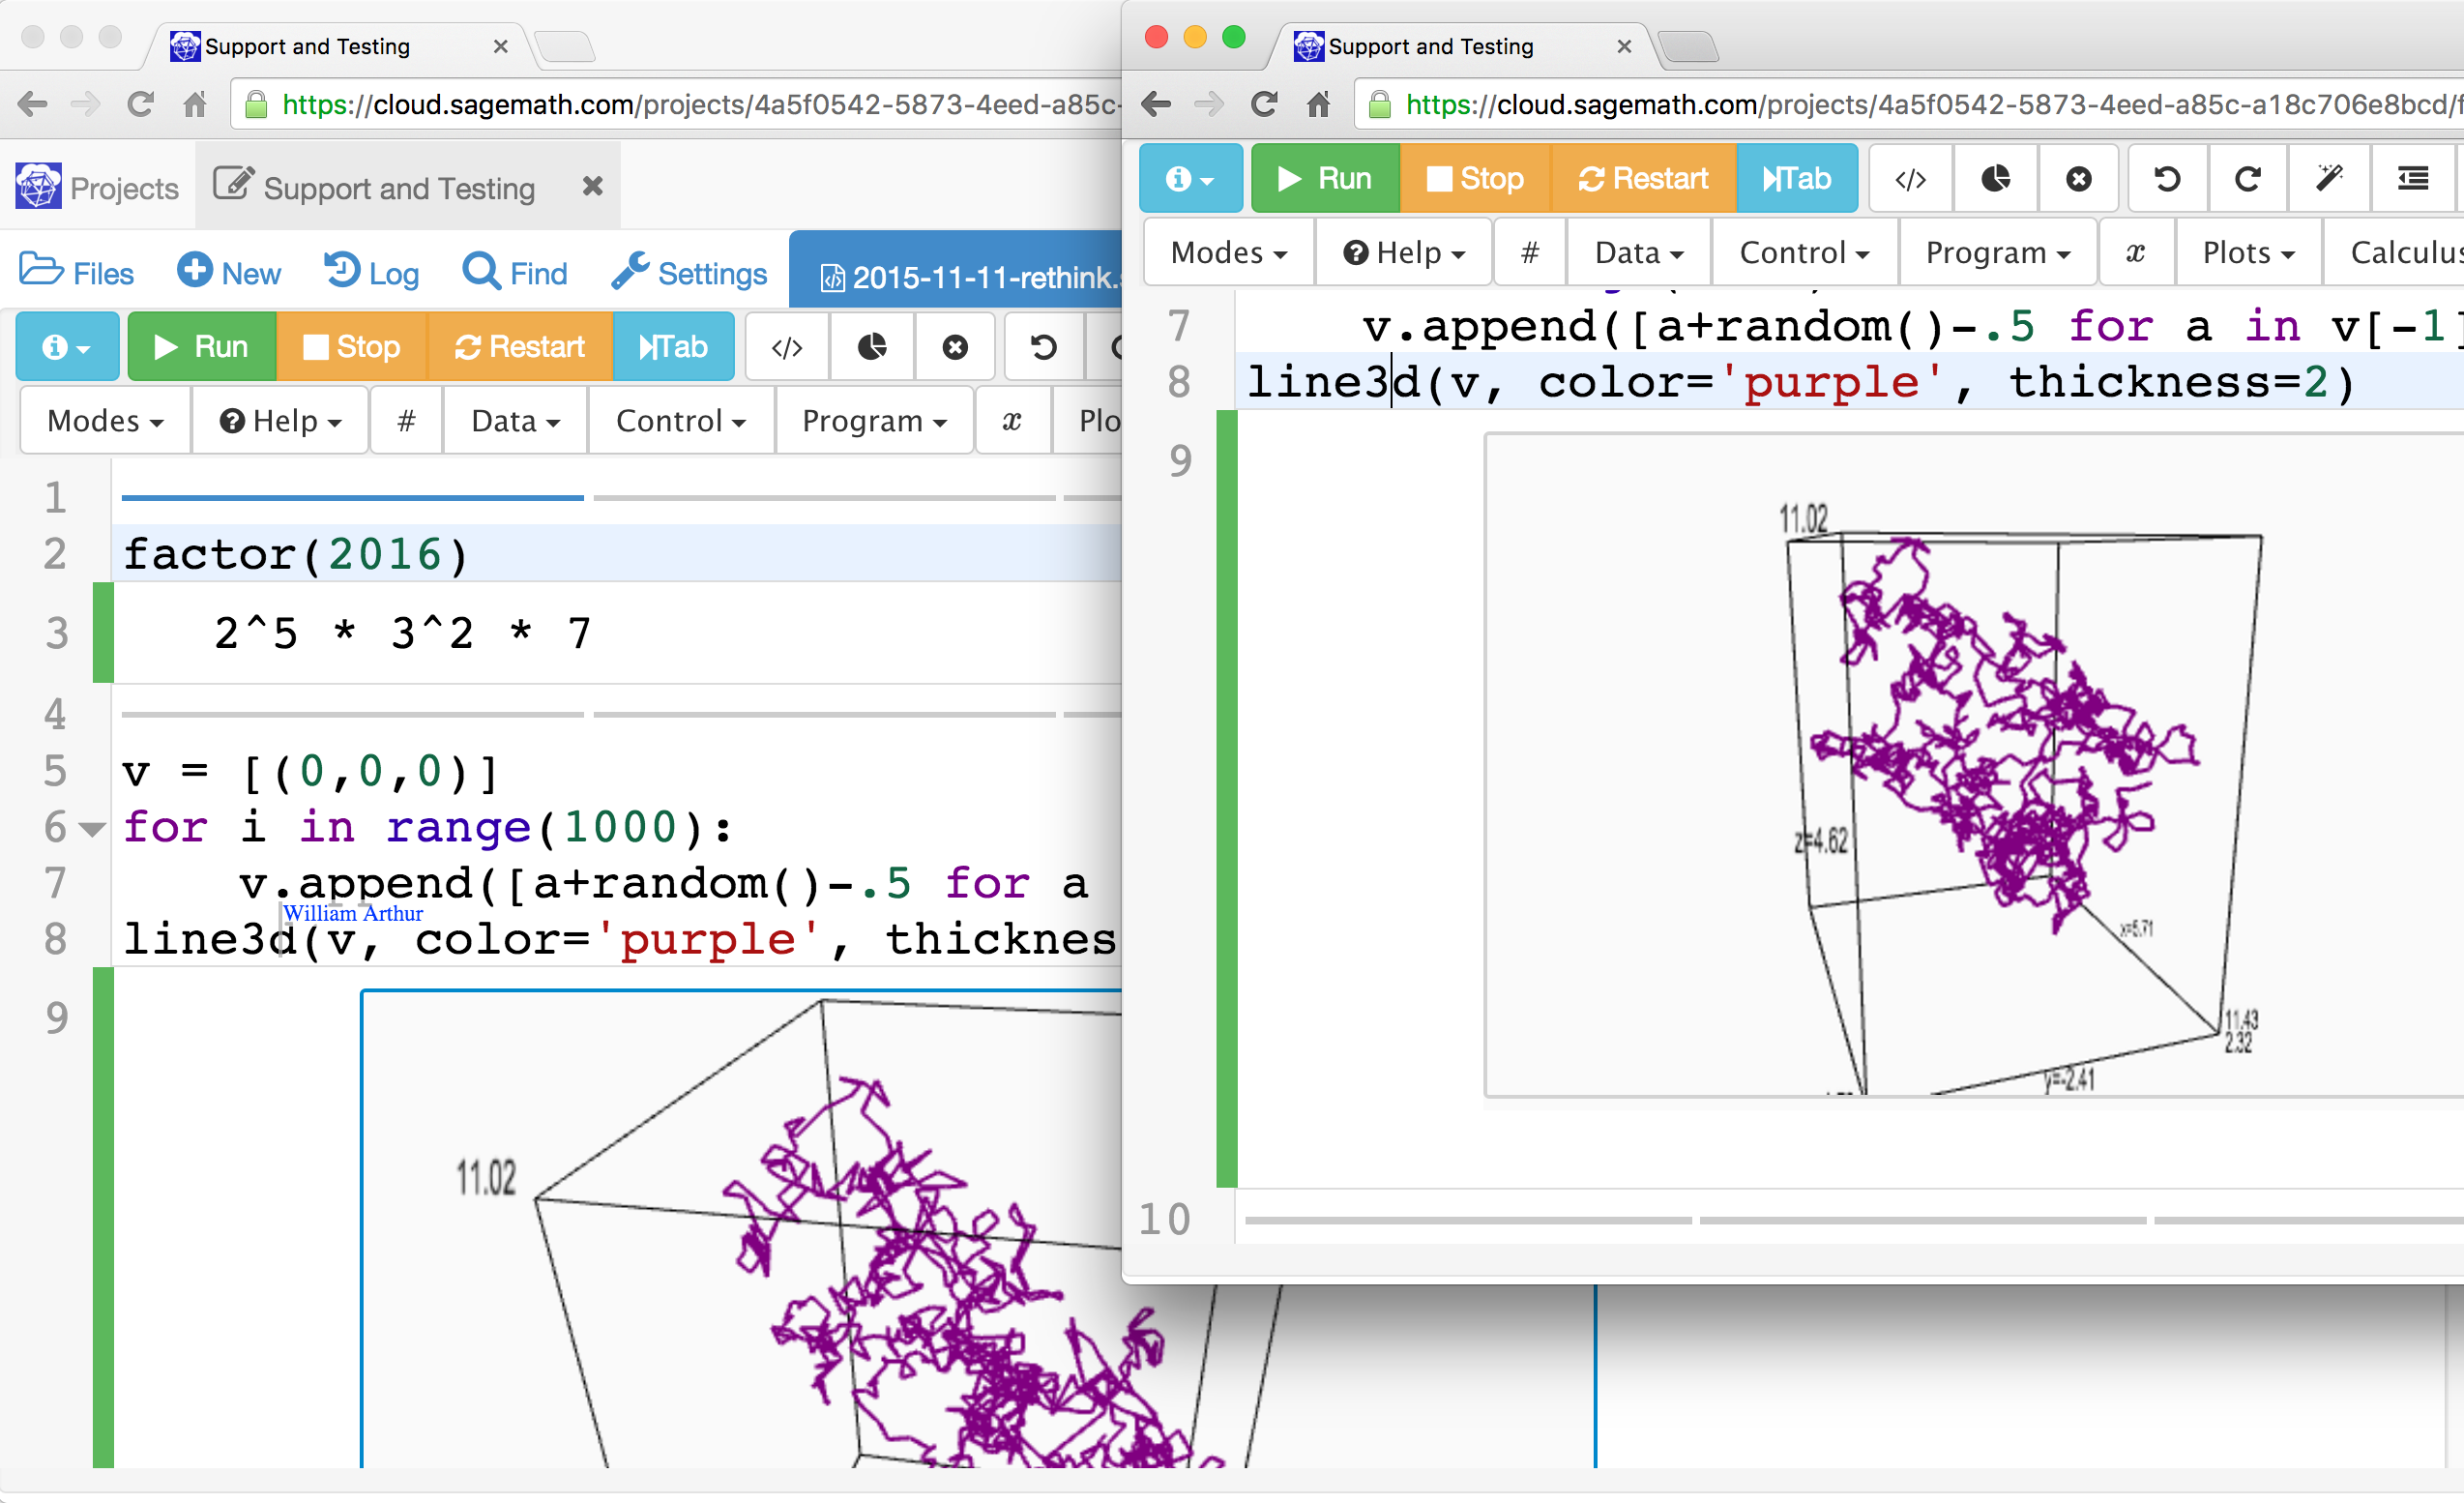This screenshot has height=1503, width=2464.
Task: Click the 3D purple random walk plot
Action: coord(1990,760)
